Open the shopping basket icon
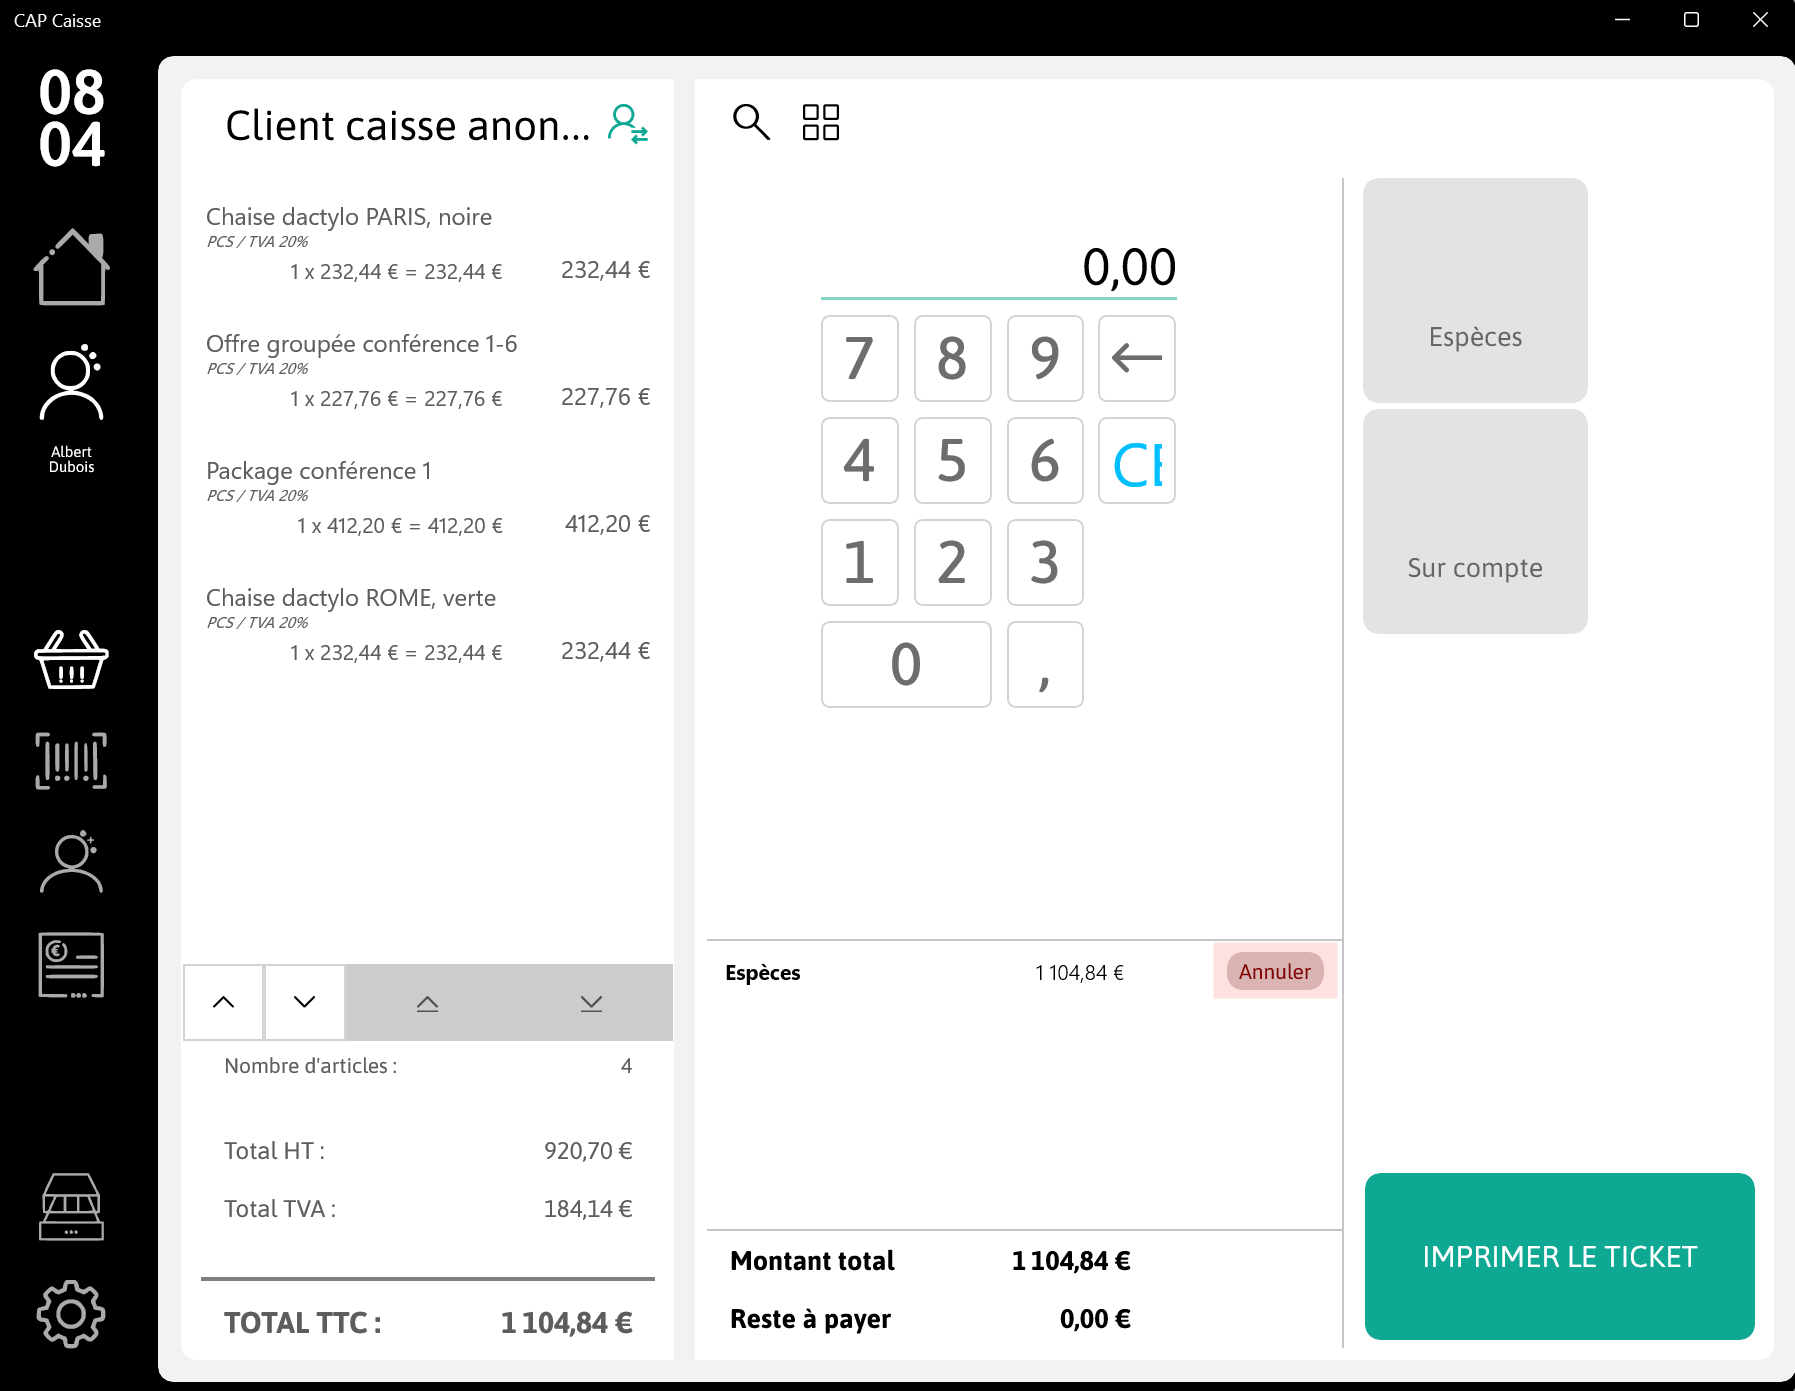This screenshot has height=1391, width=1795. pyautogui.click(x=71, y=660)
